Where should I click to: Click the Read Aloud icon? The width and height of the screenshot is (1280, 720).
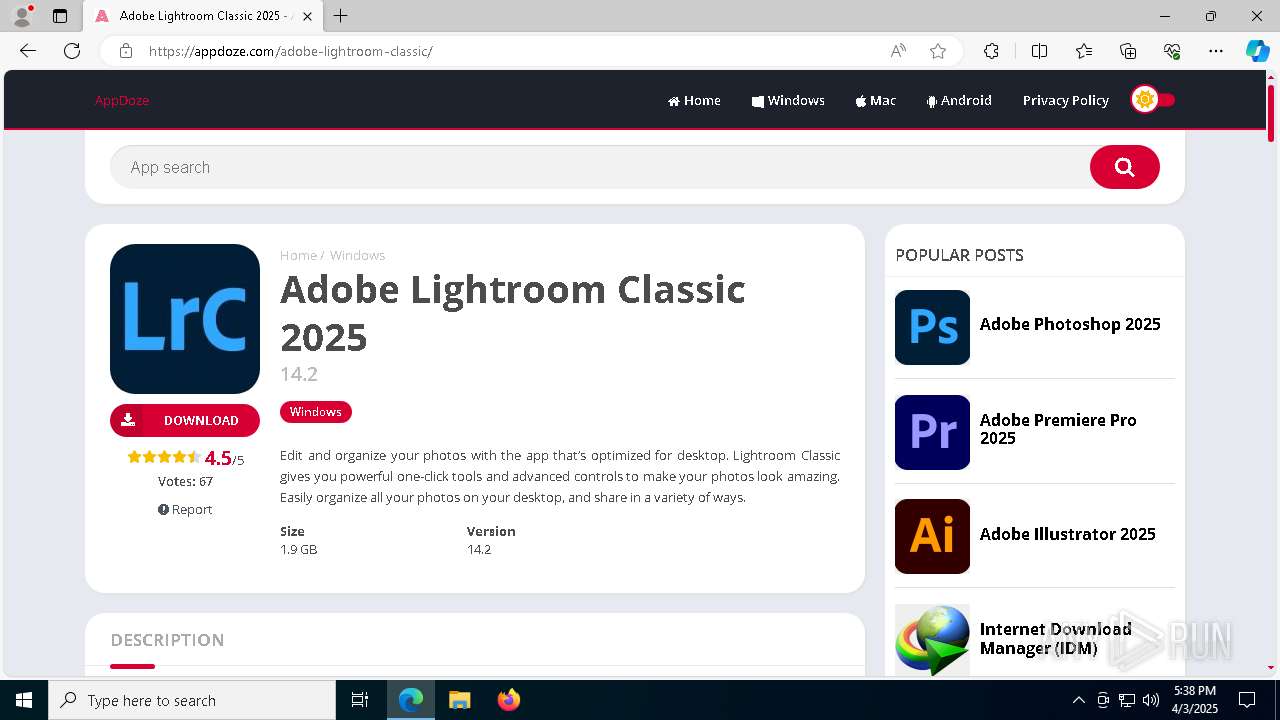tap(898, 51)
